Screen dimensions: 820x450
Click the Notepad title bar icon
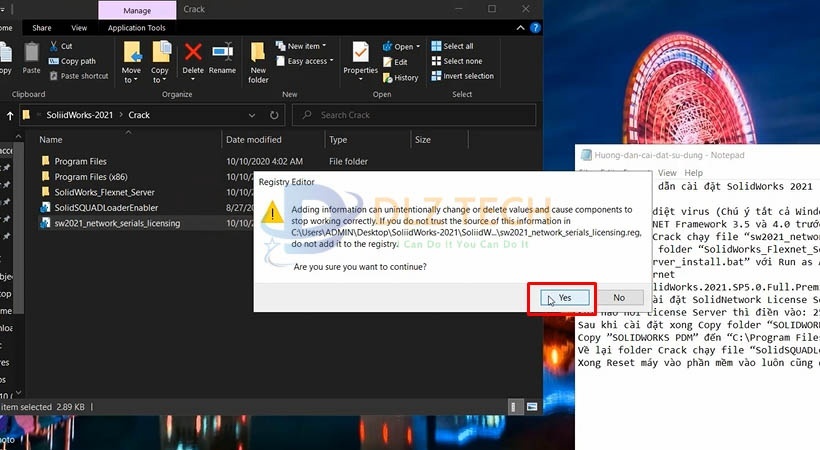click(x=586, y=155)
